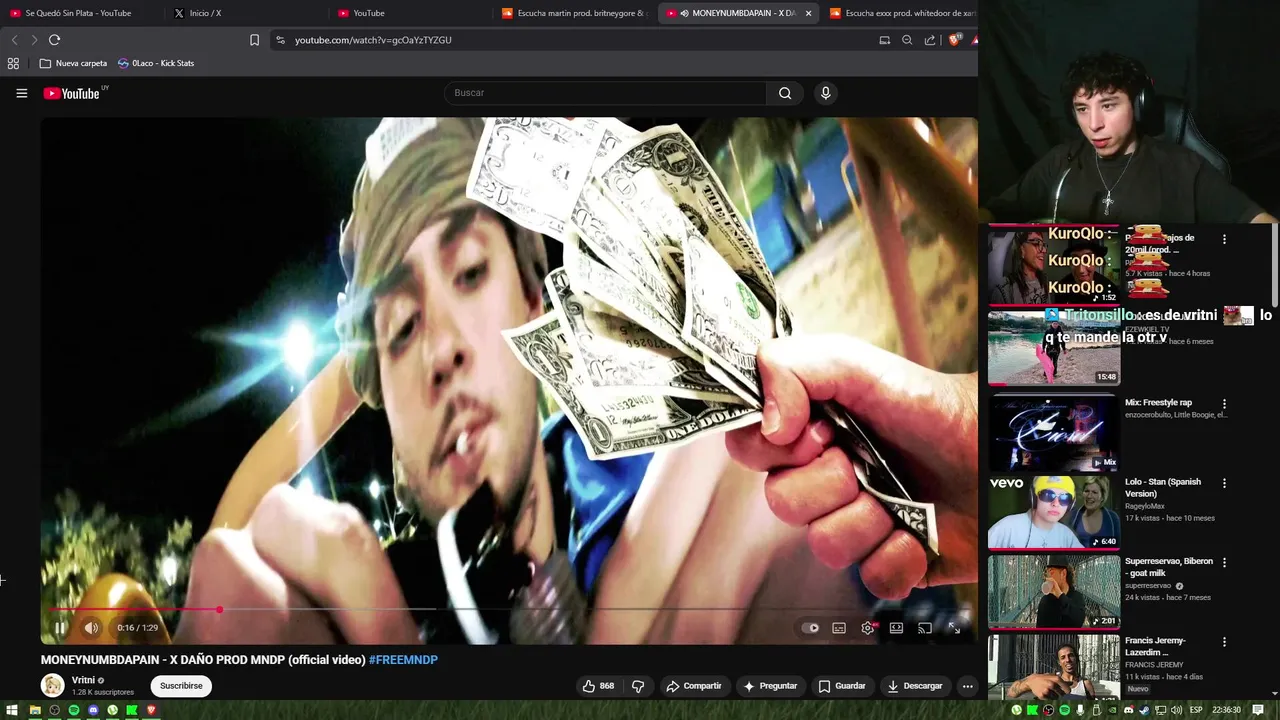
Task: Toggle subtitles in the video player
Action: point(839,628)
